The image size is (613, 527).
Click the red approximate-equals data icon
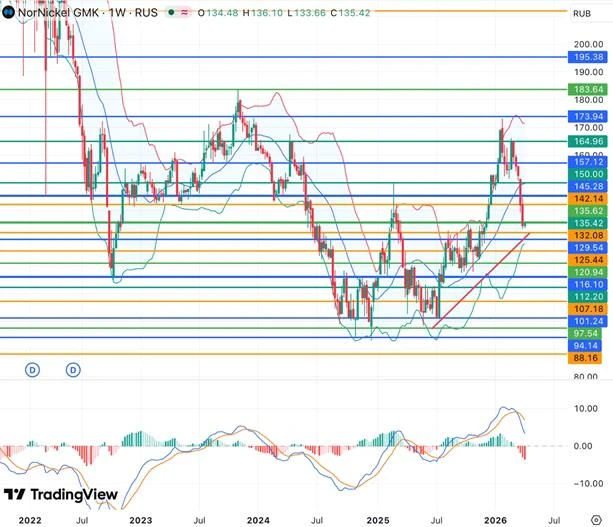(x=186, y=13)
